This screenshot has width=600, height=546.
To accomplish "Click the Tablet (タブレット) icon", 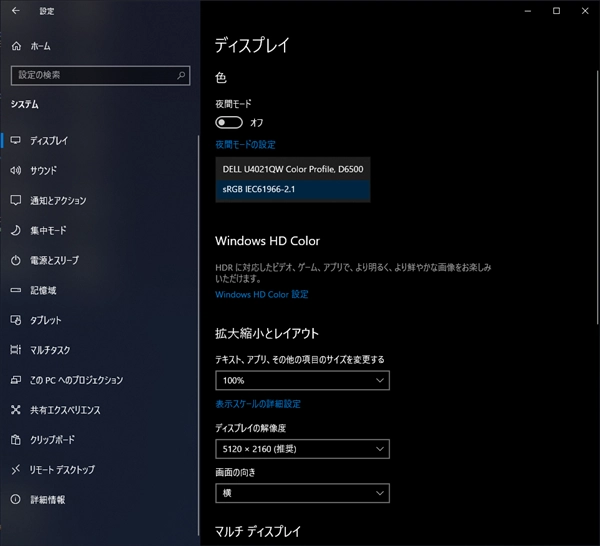I will click(x=16, y=320).
